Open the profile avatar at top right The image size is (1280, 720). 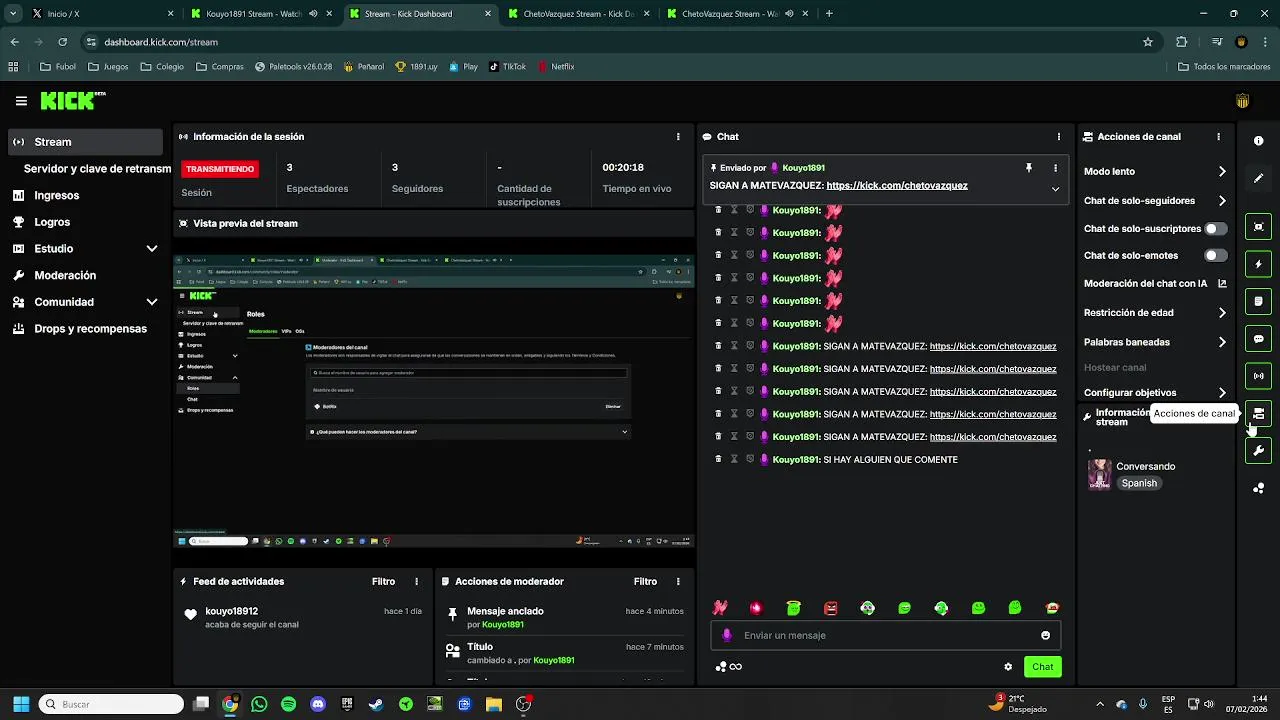tap(1242, 101)
